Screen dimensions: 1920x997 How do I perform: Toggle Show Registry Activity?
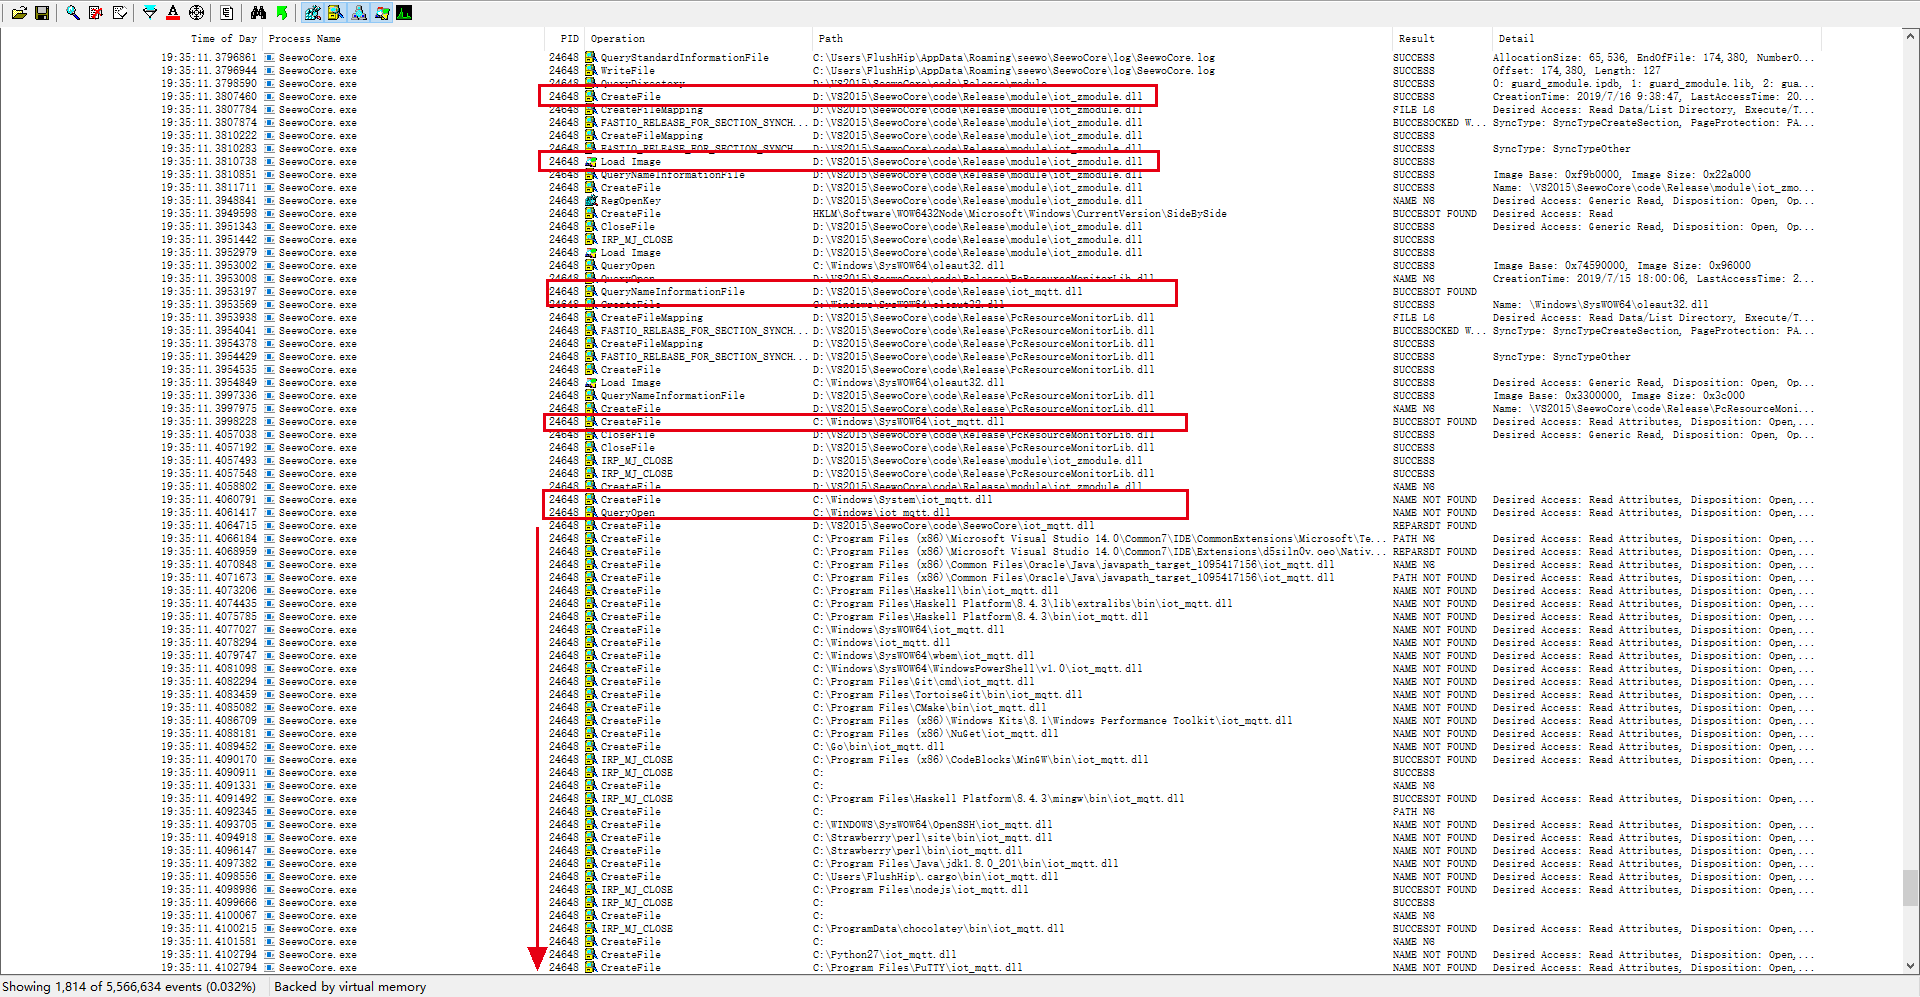coord(313,13)
